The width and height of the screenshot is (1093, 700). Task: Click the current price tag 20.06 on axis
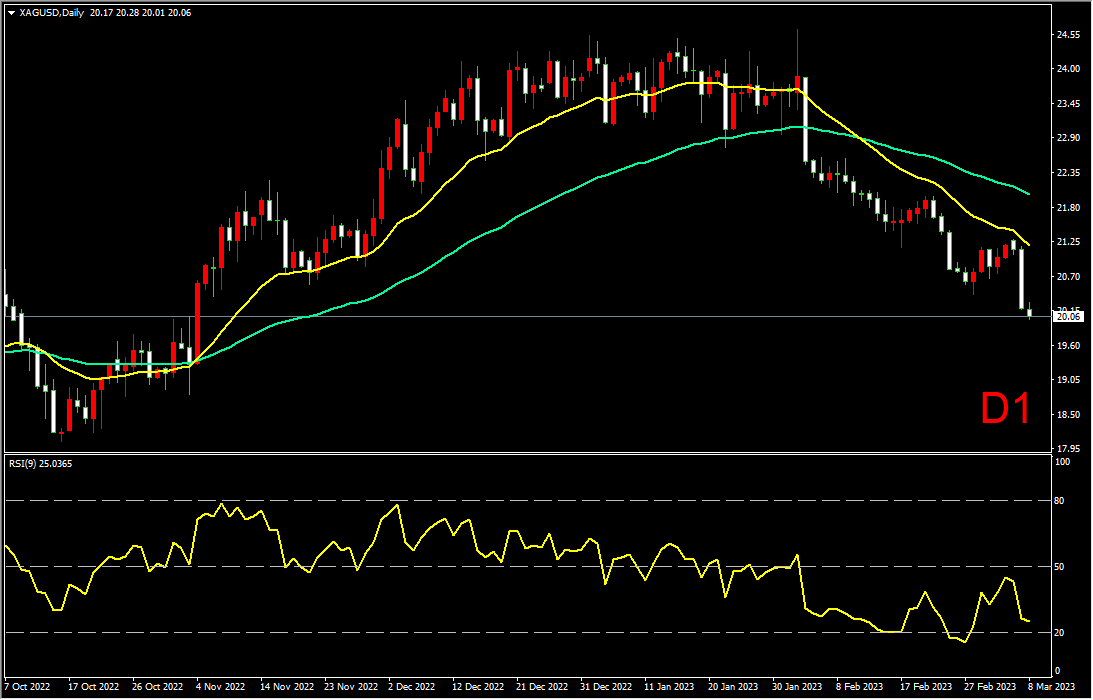coord(1068,317)
